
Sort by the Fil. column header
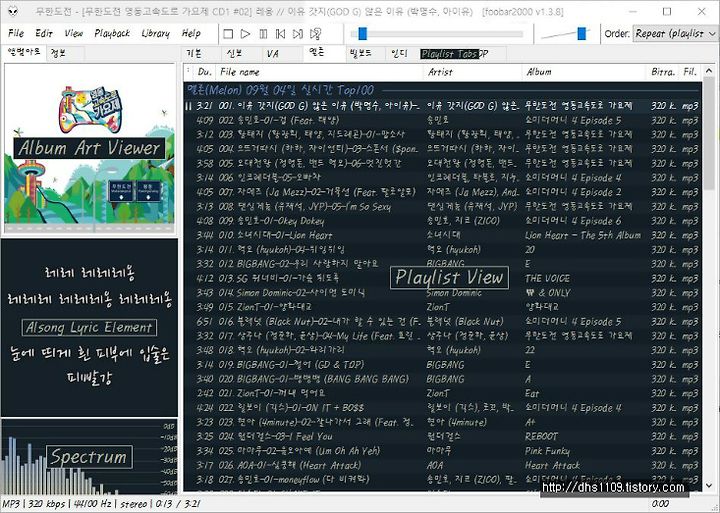pos(691,72)
